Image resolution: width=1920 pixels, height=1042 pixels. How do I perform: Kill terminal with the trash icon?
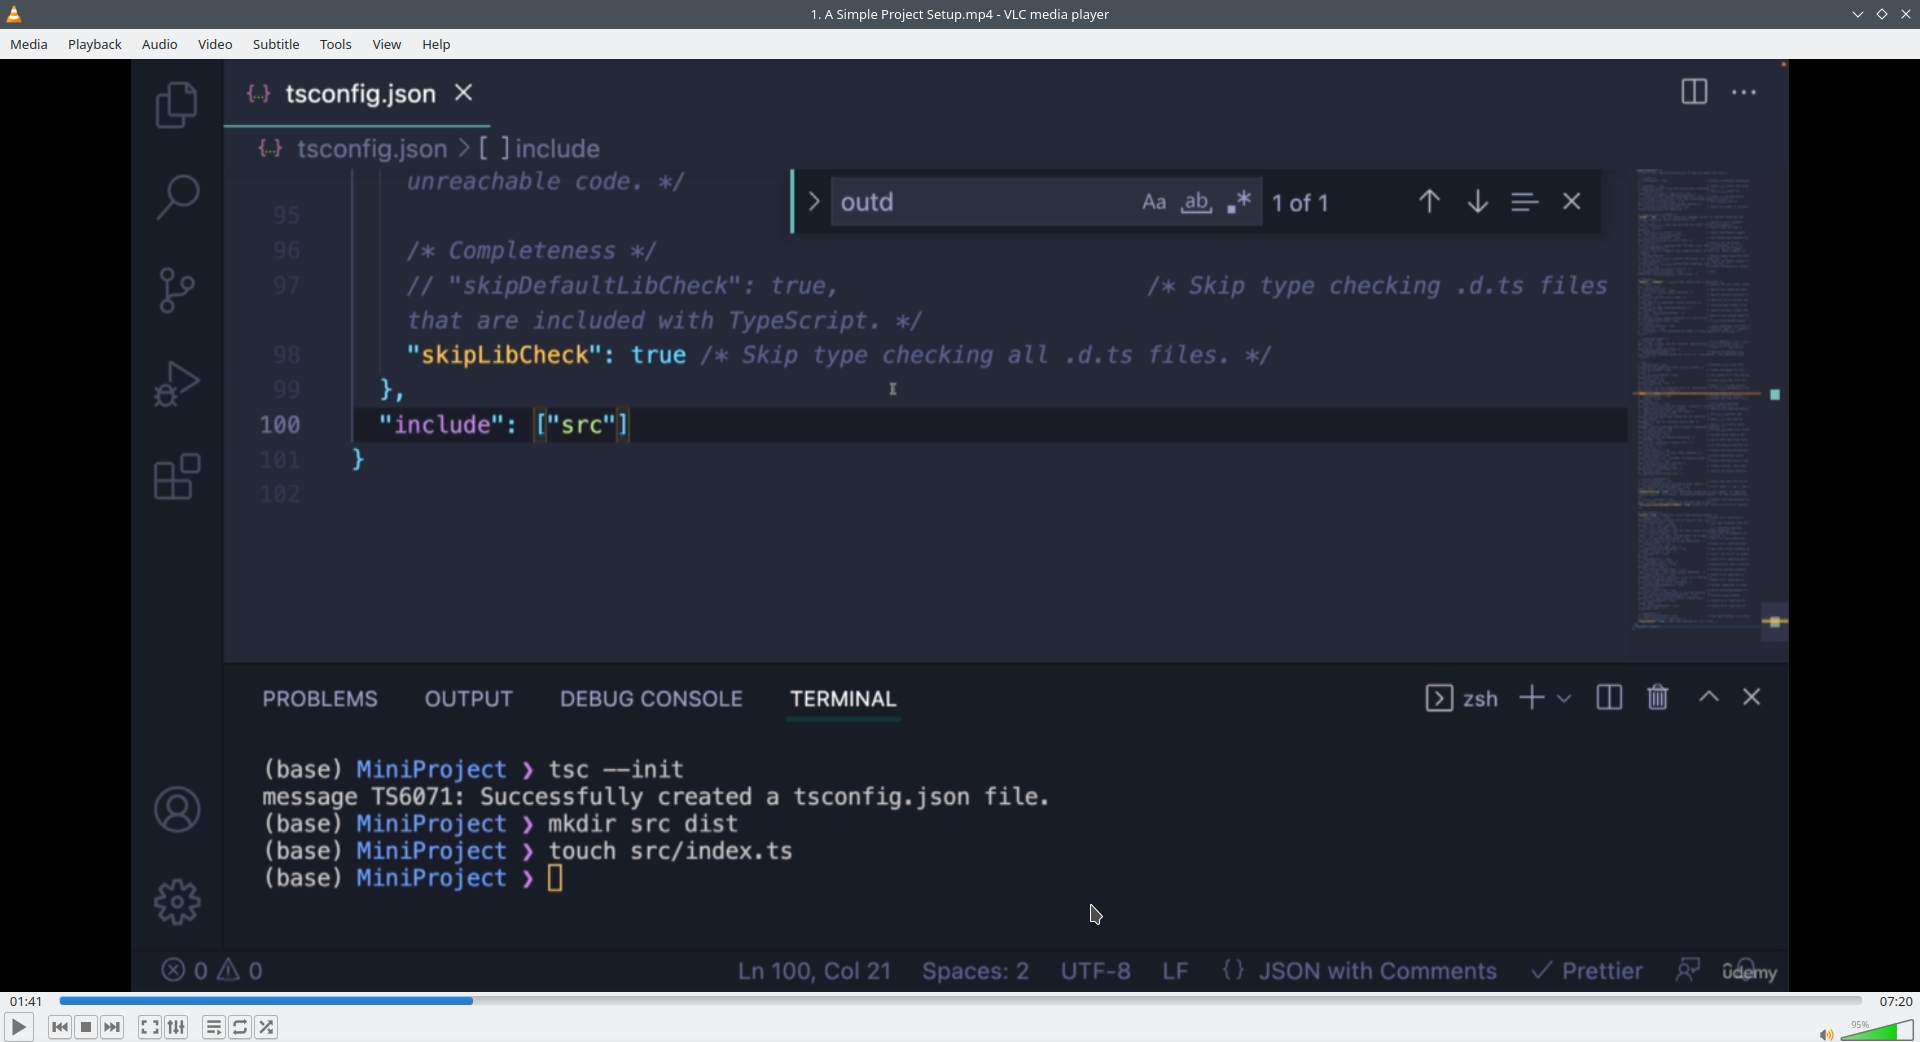click(1658, 698)
